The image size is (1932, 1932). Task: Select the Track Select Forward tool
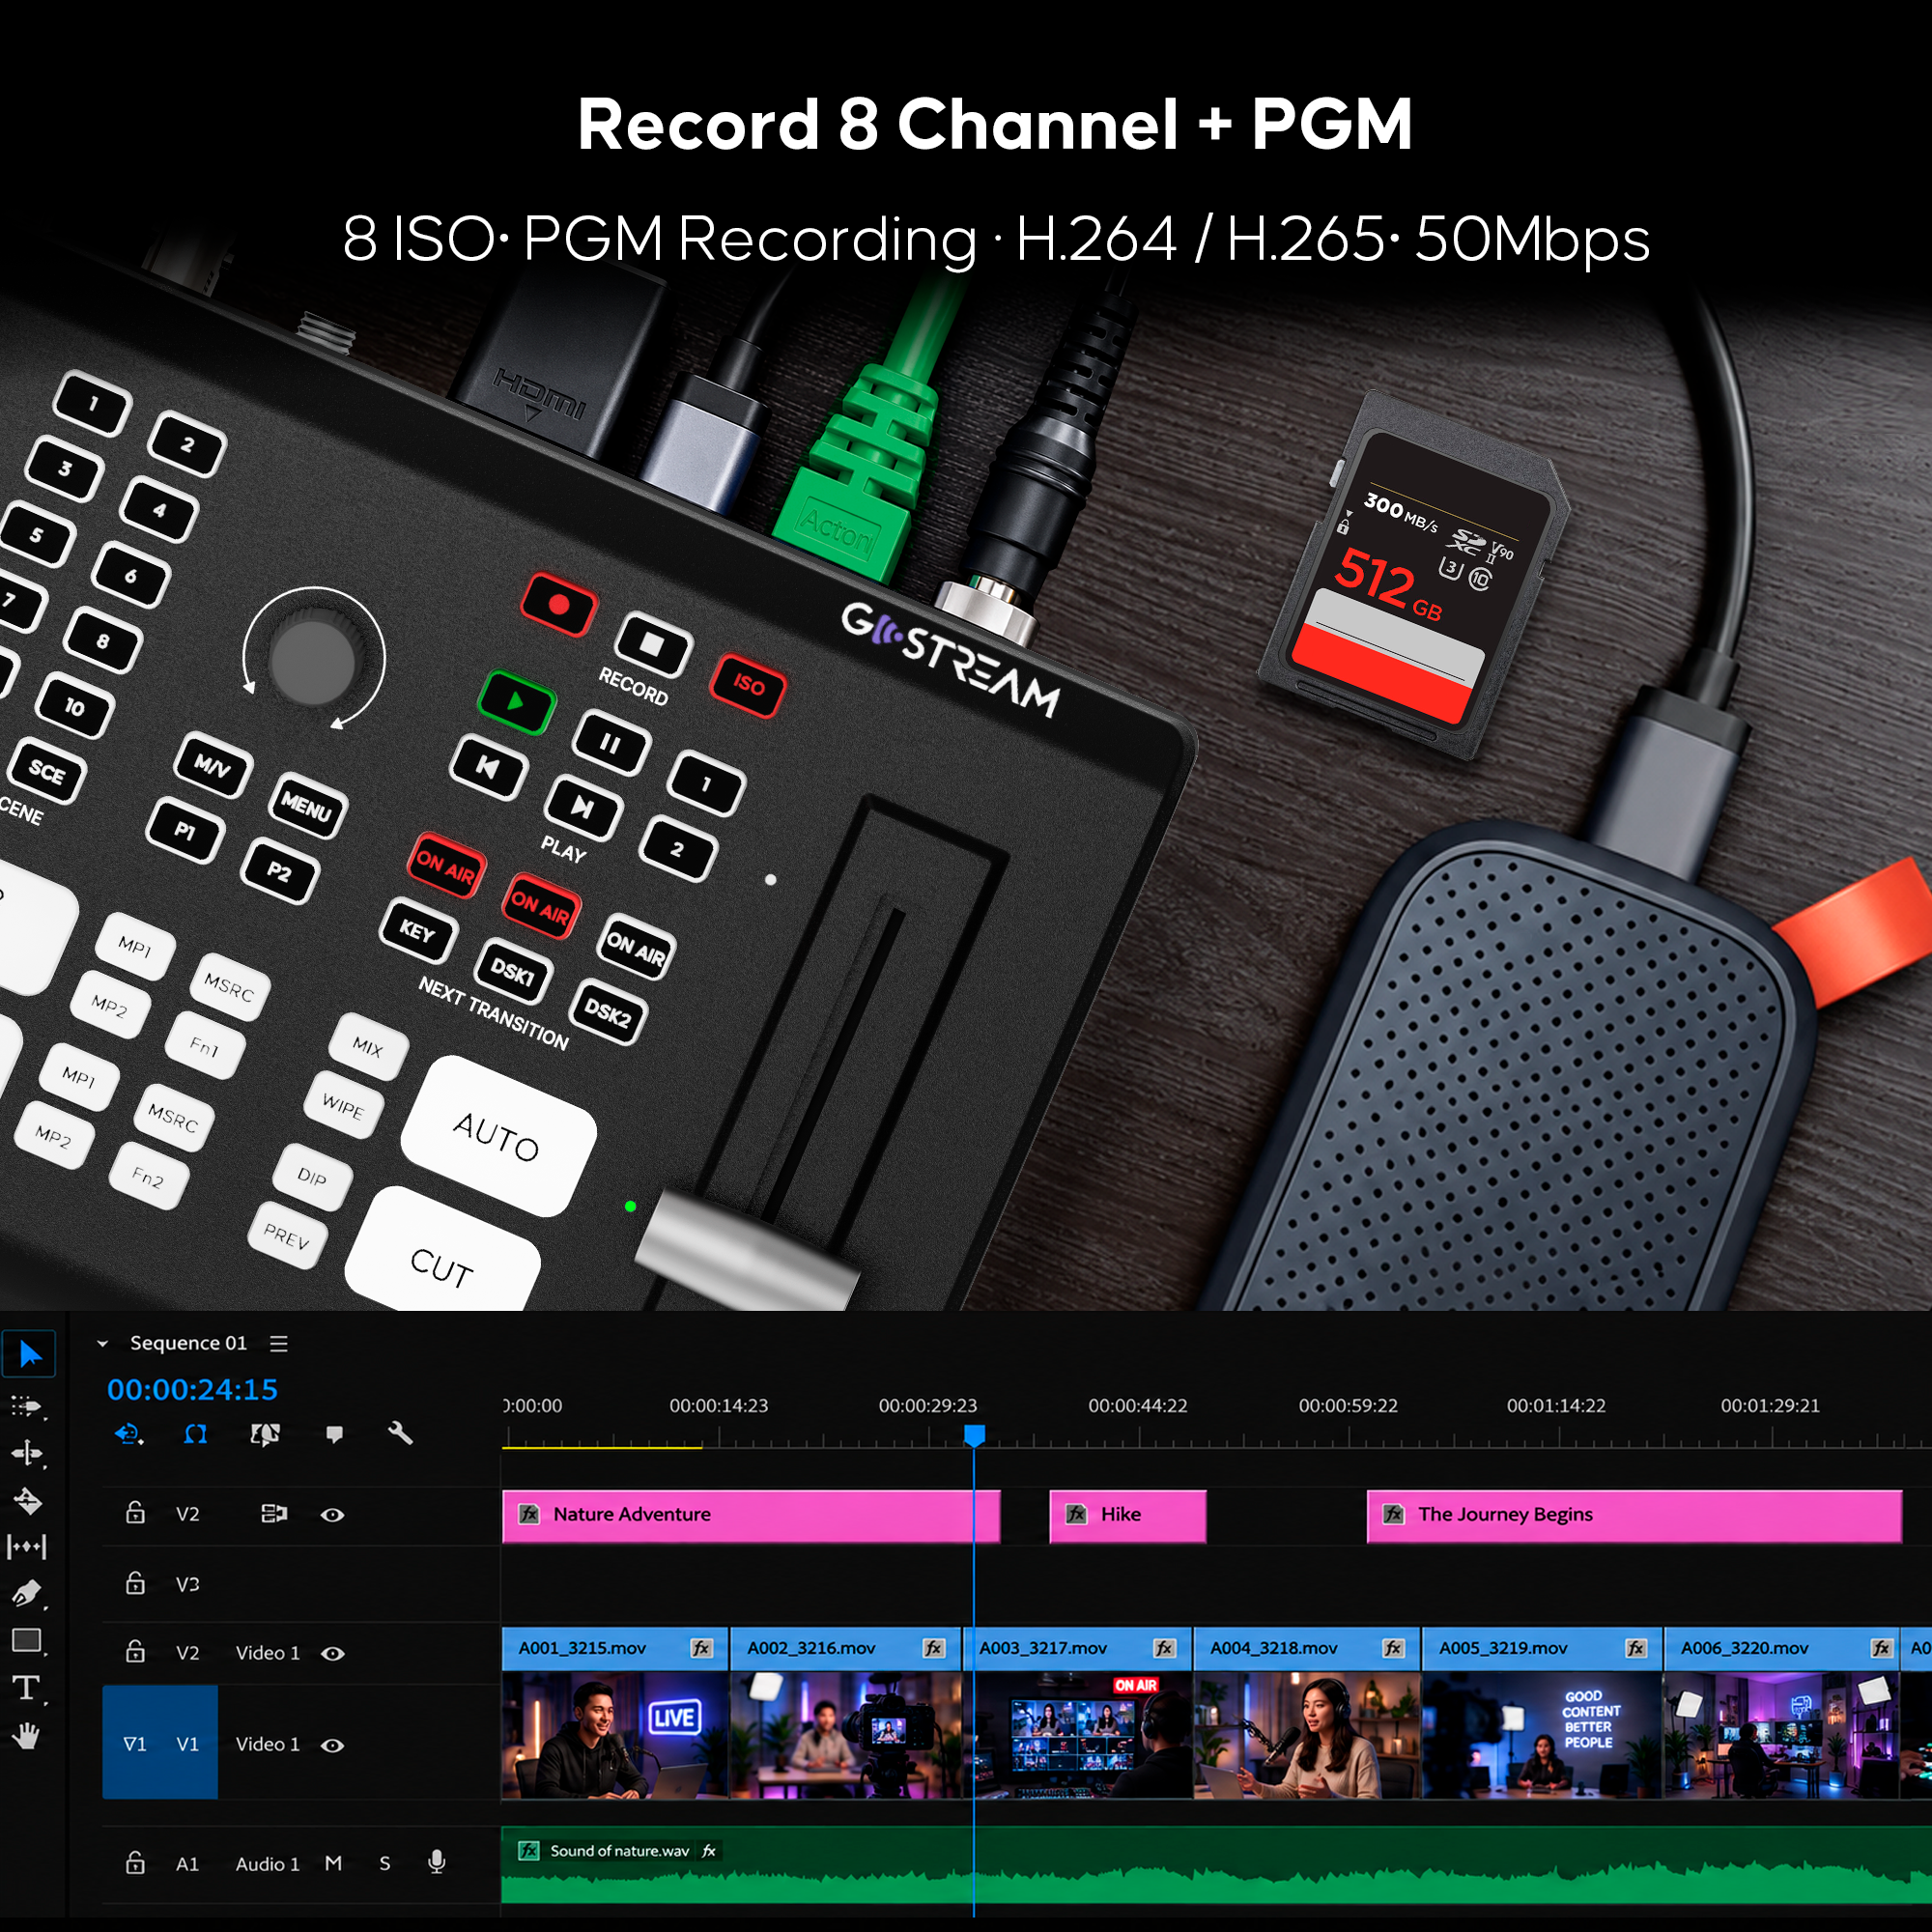(x=27, y=1406)
